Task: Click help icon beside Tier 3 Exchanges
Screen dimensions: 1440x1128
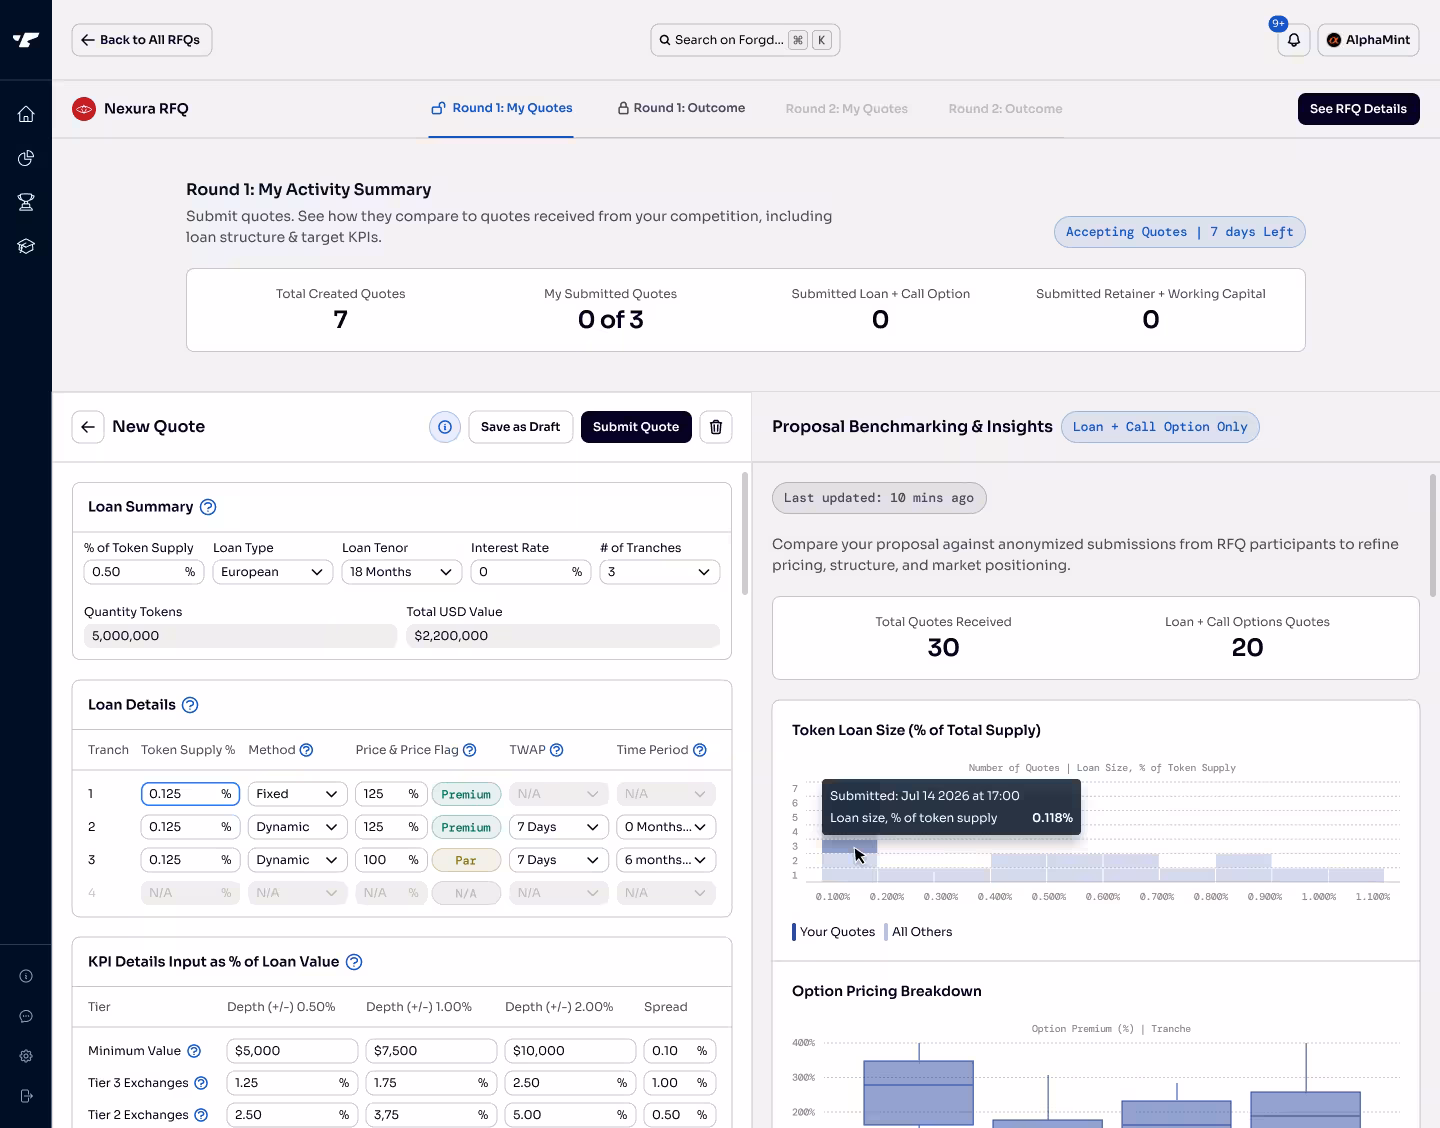Action: pos(201,1083)
